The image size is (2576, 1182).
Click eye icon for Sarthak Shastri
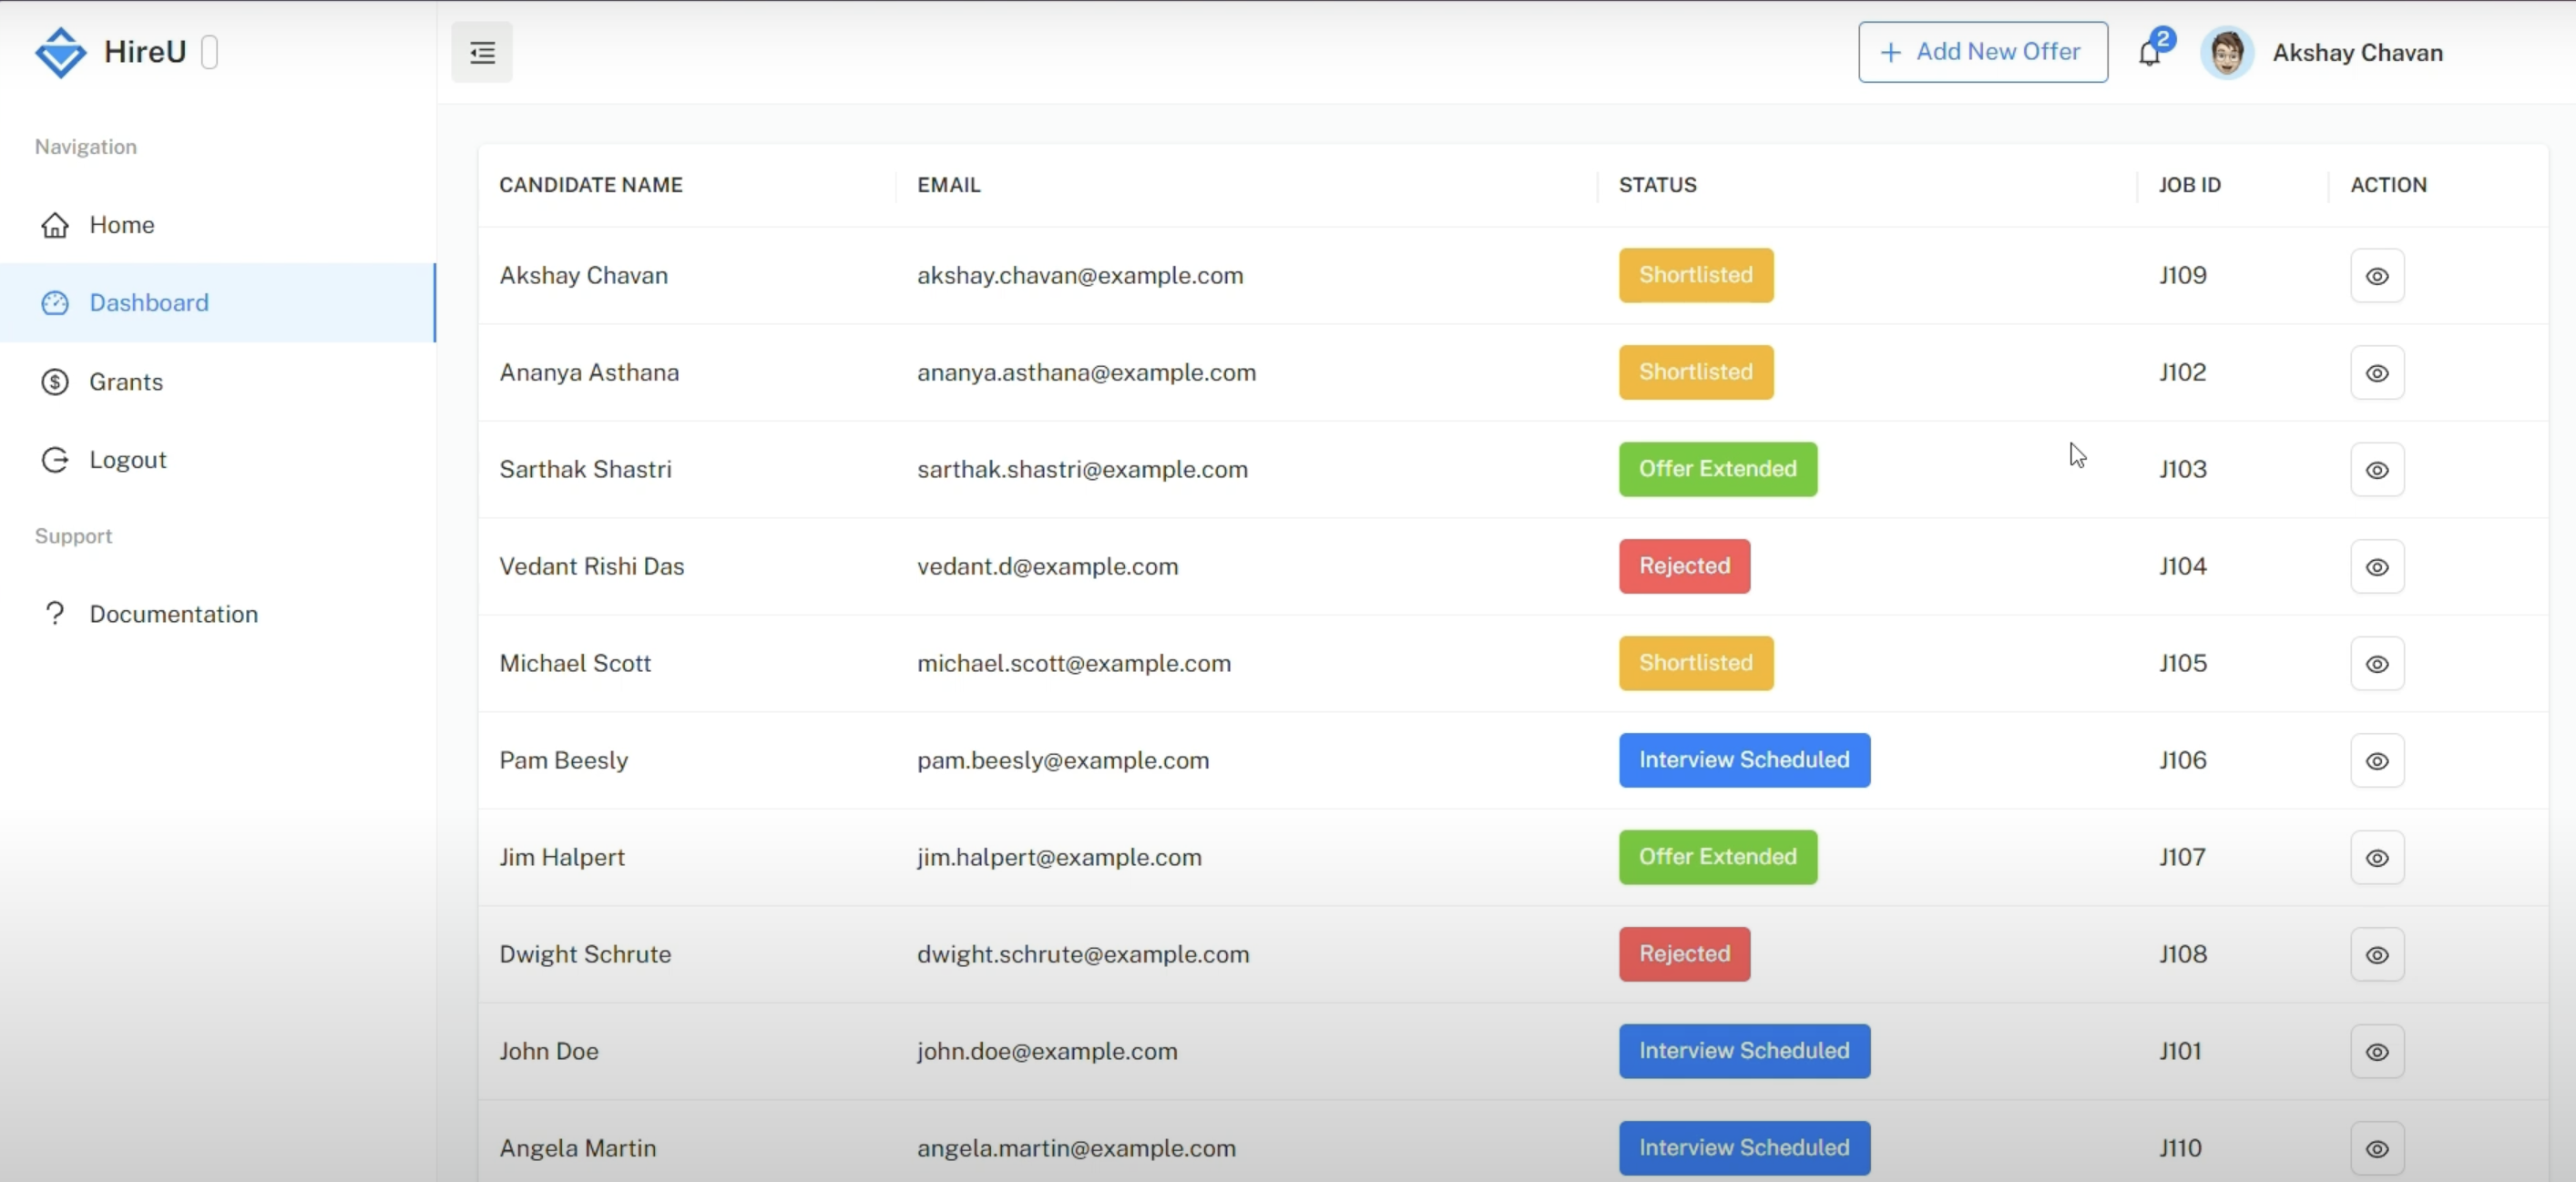(x=2377, y=470)
